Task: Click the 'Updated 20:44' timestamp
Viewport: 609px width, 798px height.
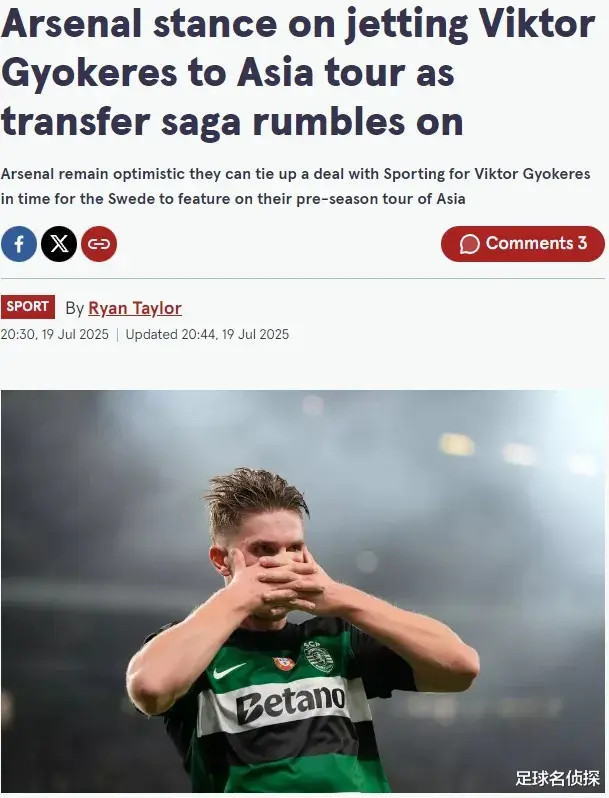Action: [207, 334]
